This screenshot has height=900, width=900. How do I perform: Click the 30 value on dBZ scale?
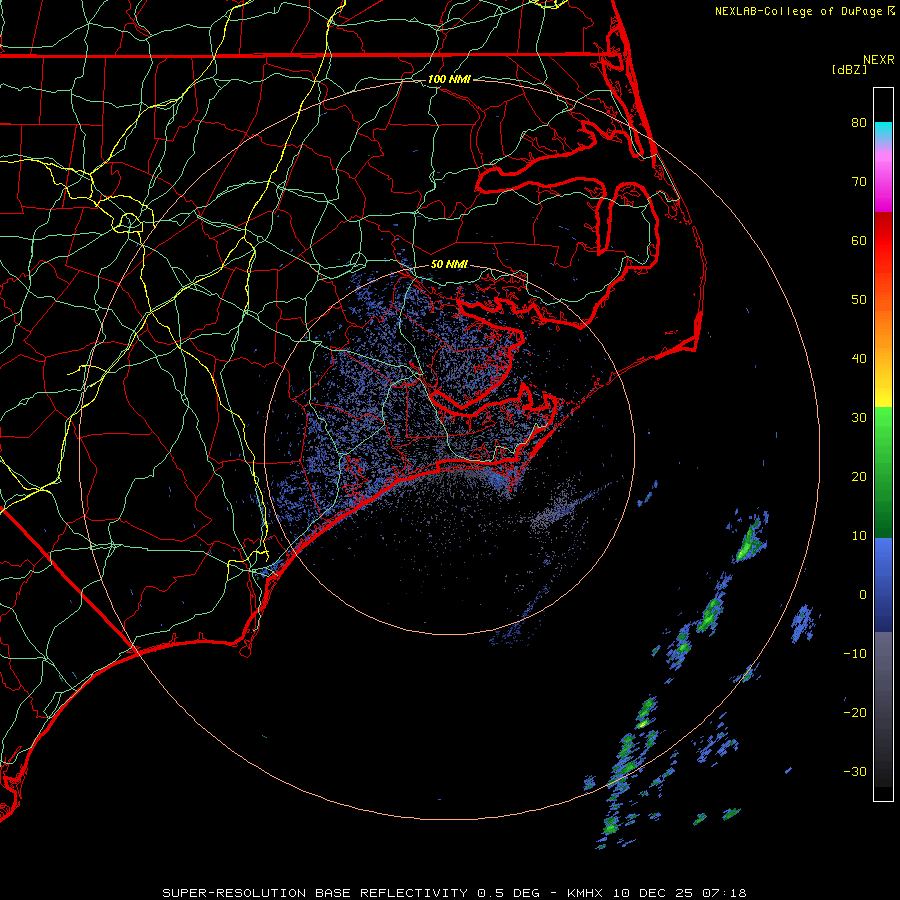tap(859, 417)
